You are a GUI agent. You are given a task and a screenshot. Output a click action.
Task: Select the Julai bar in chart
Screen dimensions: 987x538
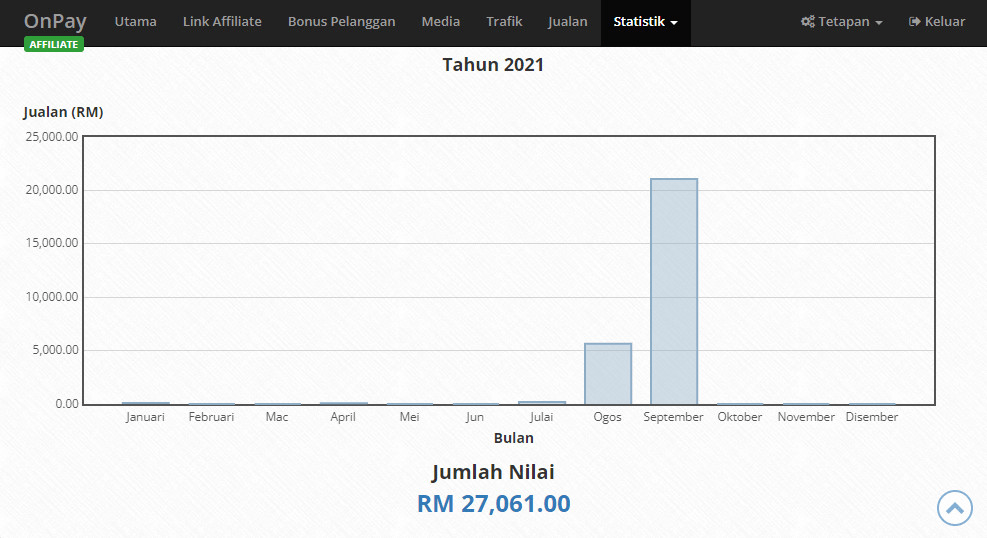click(x=542, y=402)
